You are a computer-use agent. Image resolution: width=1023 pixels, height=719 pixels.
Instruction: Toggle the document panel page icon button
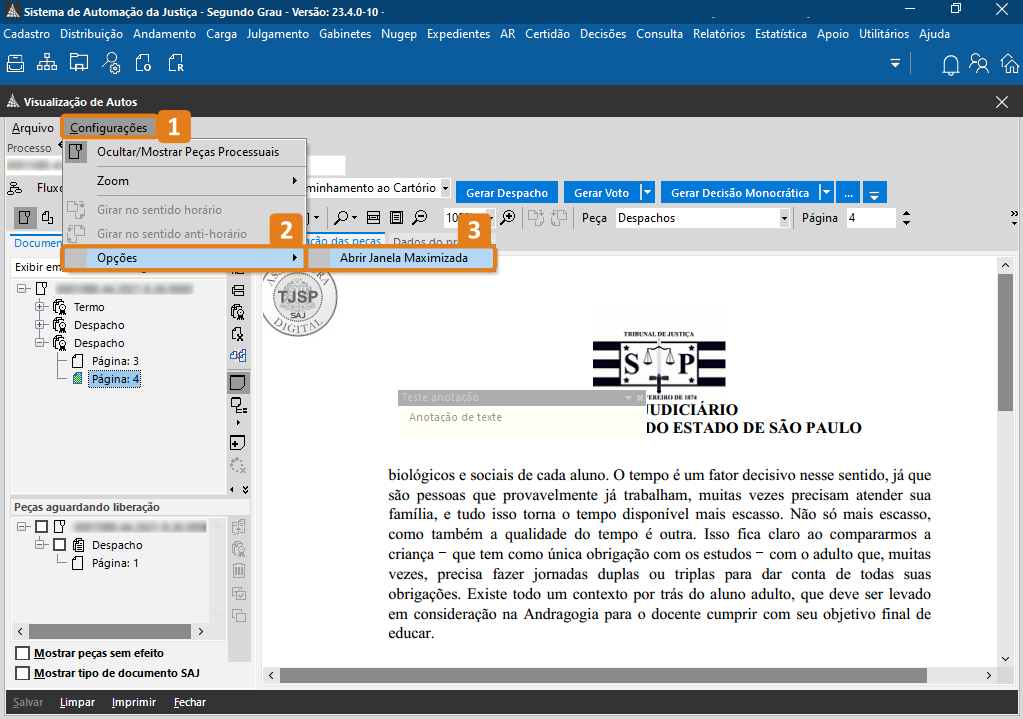click(24, 217)
